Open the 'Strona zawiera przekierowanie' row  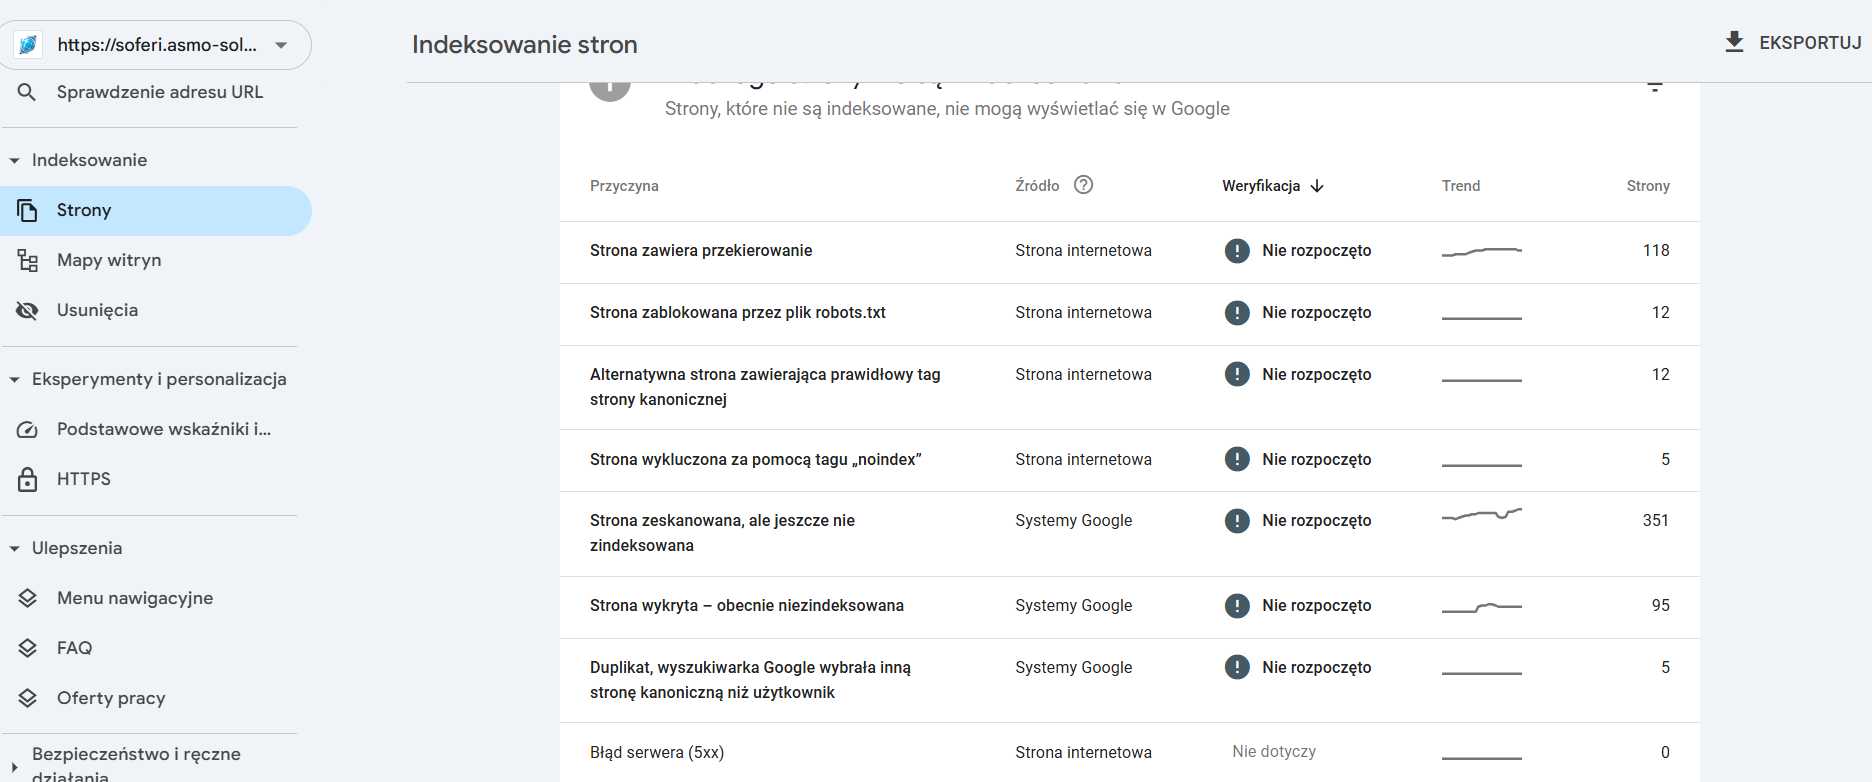point(700,251)
